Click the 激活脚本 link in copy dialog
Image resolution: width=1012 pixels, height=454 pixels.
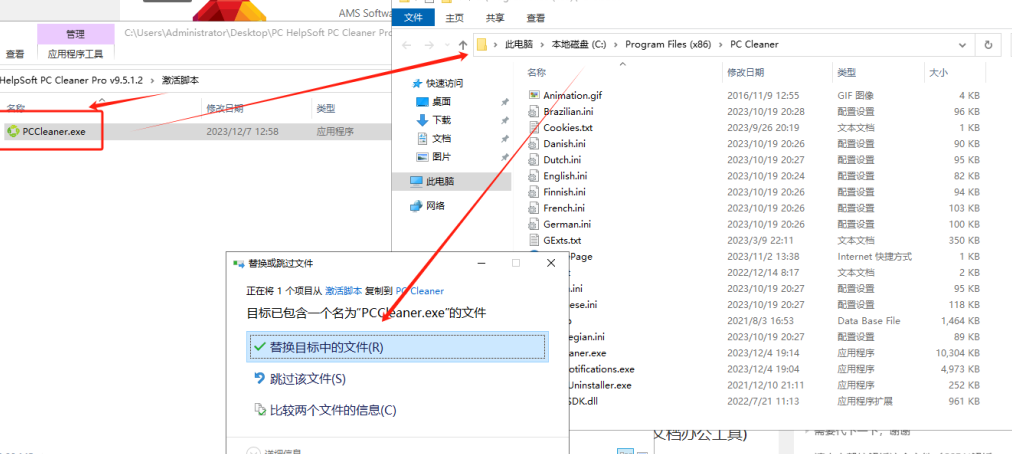click(x=342, y=291)
